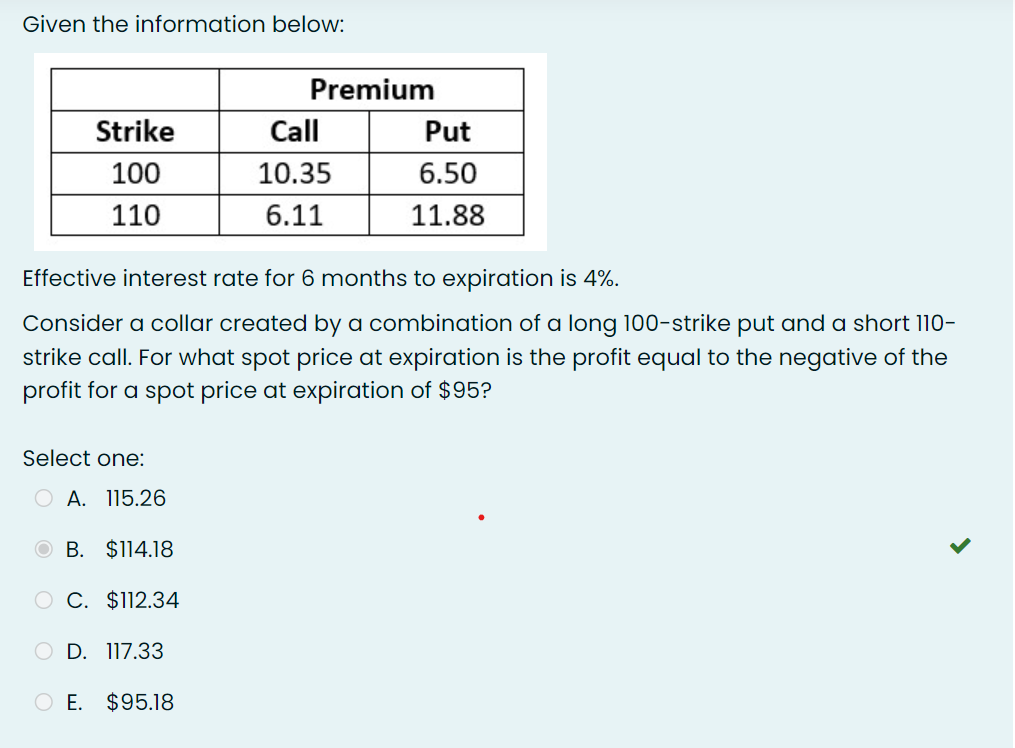
Task: Select radio button for option D 117.33
Action: [x=43, y=650]
